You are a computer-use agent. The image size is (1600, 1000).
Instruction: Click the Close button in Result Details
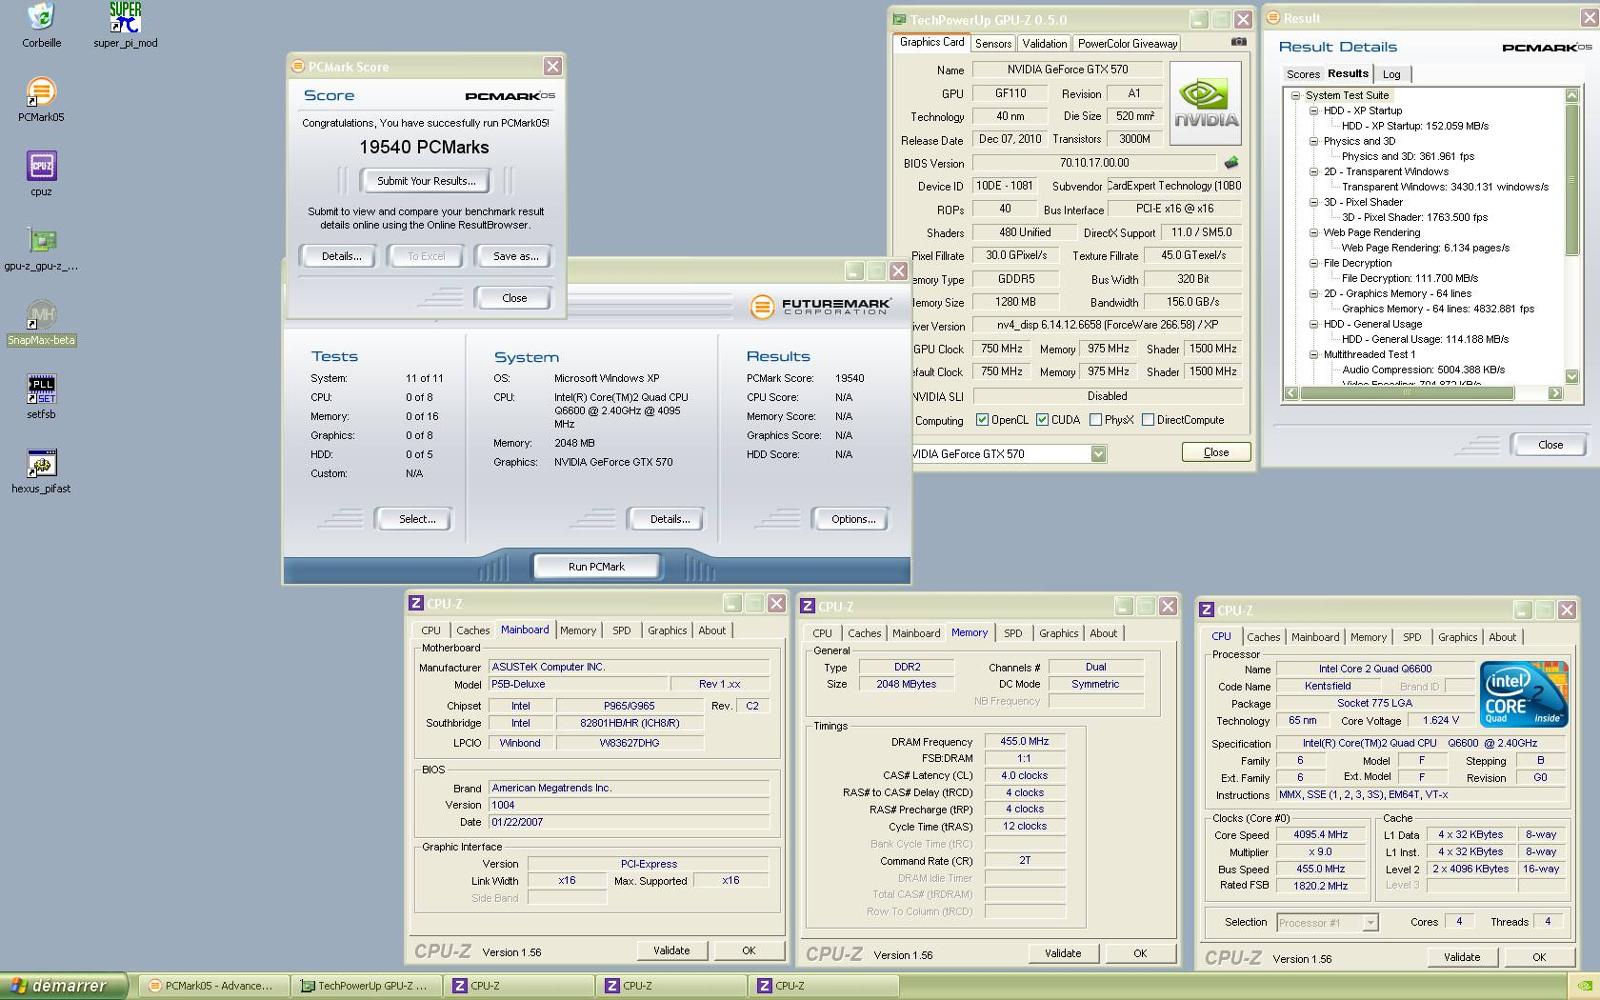(1550, 445)
